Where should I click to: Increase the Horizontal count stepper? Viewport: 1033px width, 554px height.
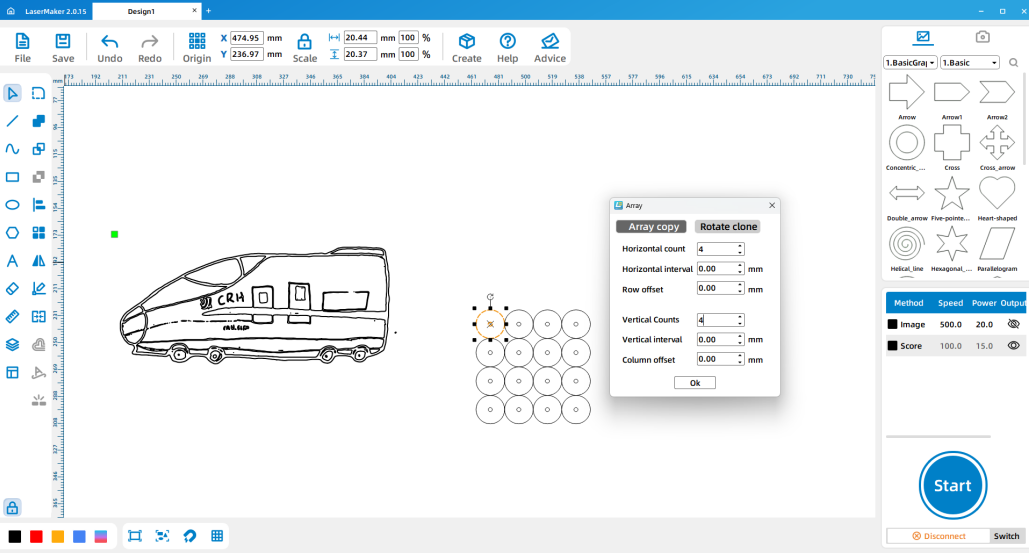click(x=740, y=245)
